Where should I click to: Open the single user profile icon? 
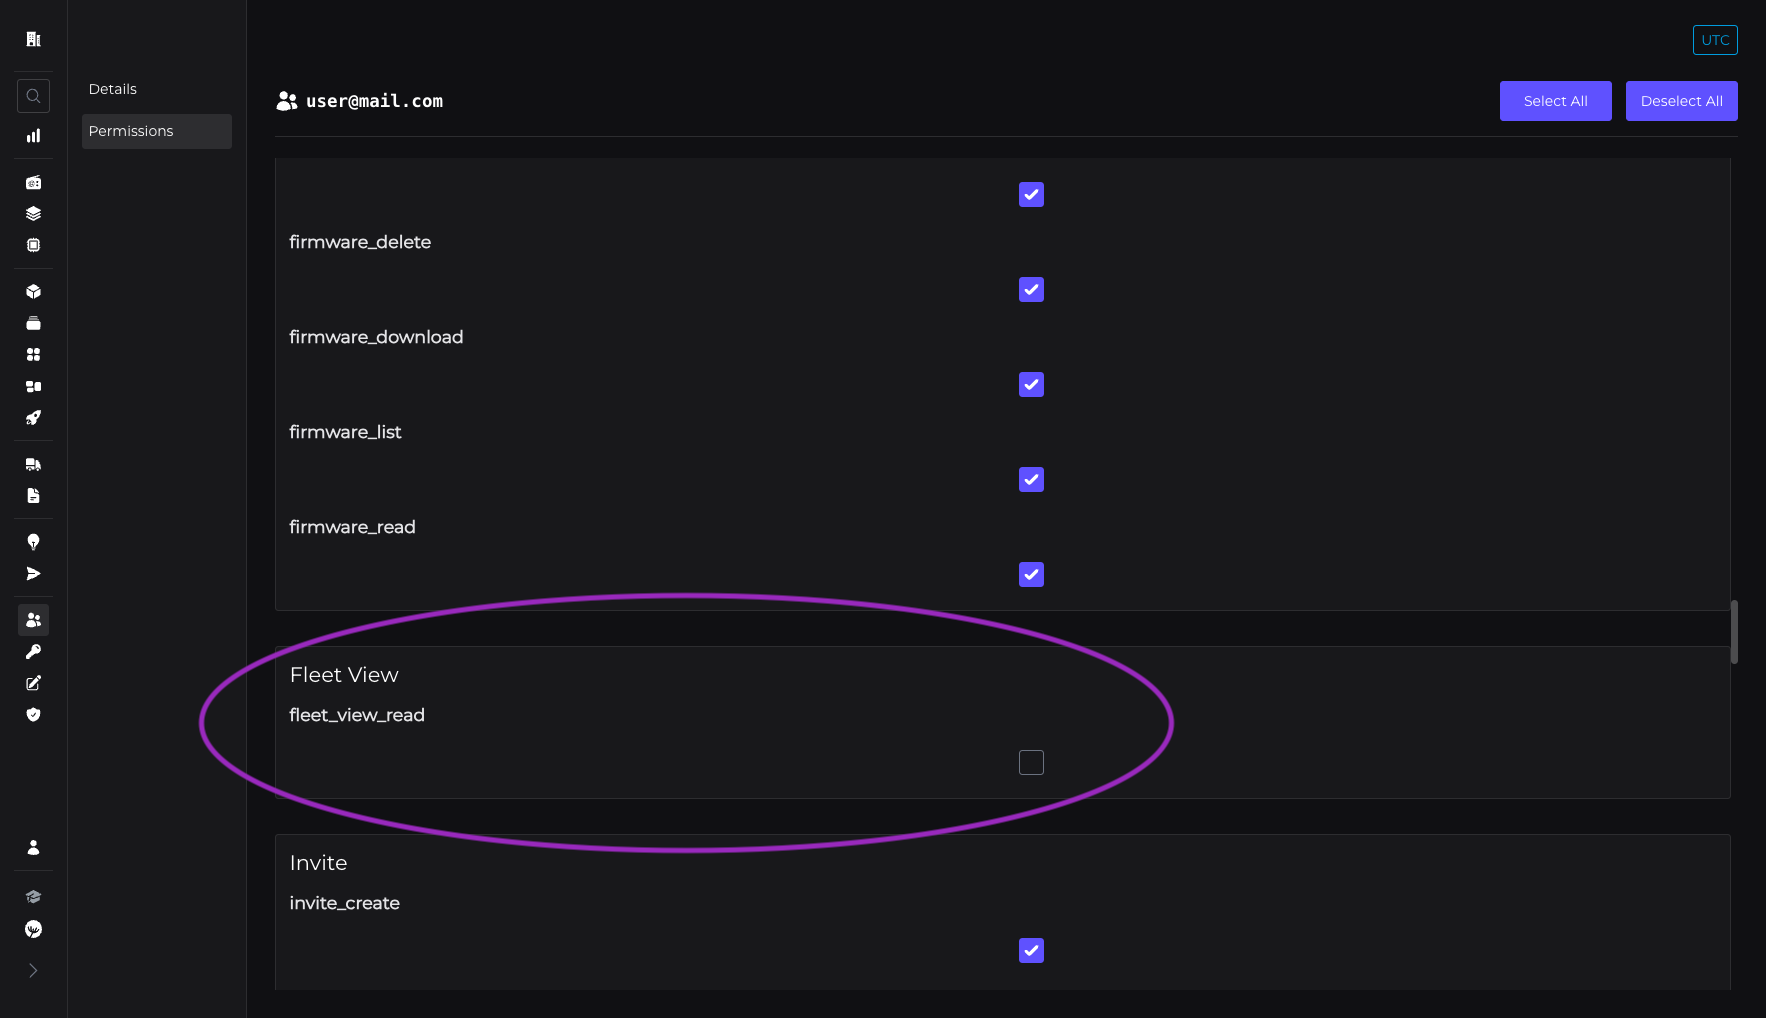click(33, 848)
